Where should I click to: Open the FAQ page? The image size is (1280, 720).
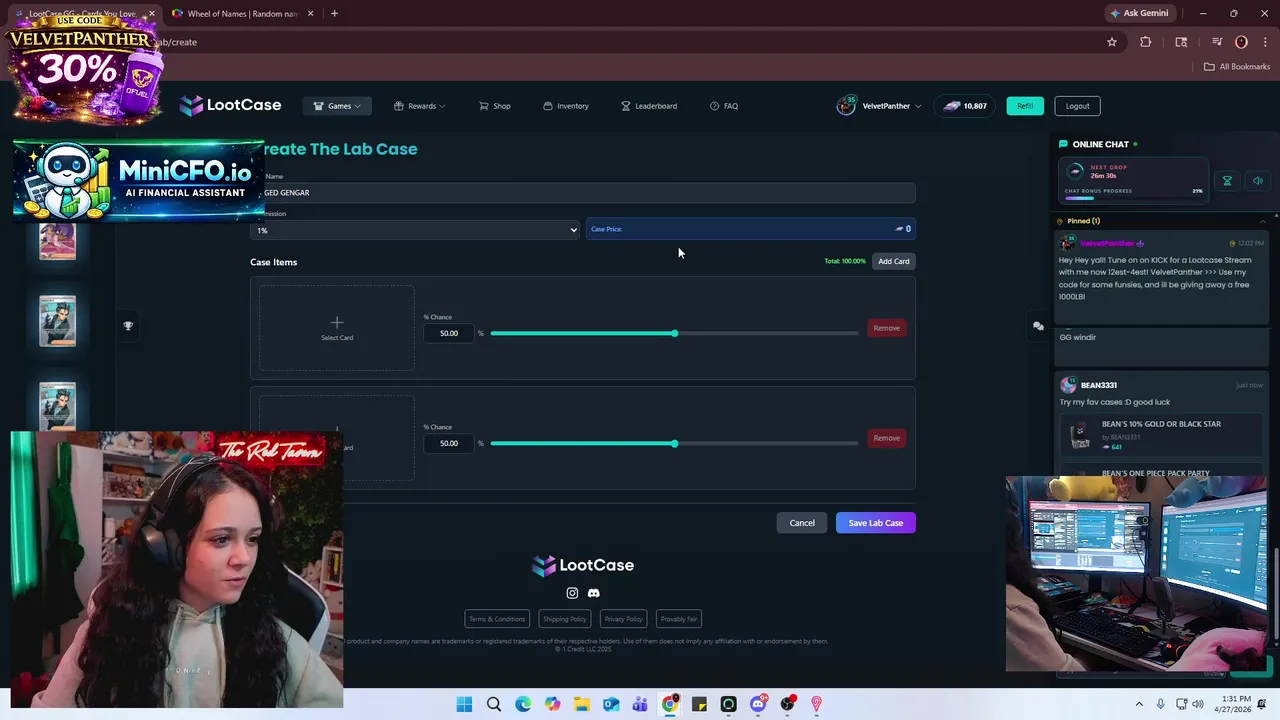click(x=724, y=106)
